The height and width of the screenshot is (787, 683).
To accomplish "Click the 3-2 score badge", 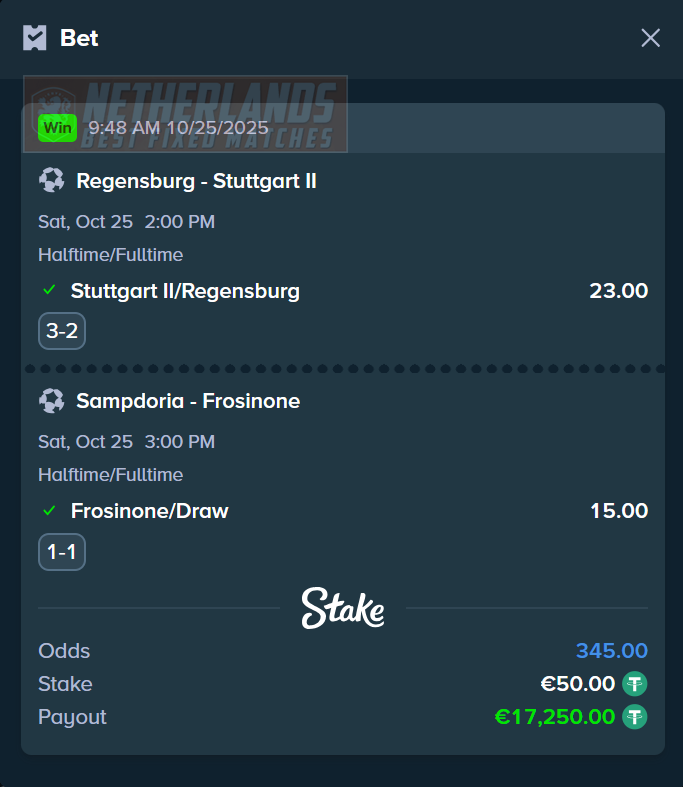I will (62, 331).
